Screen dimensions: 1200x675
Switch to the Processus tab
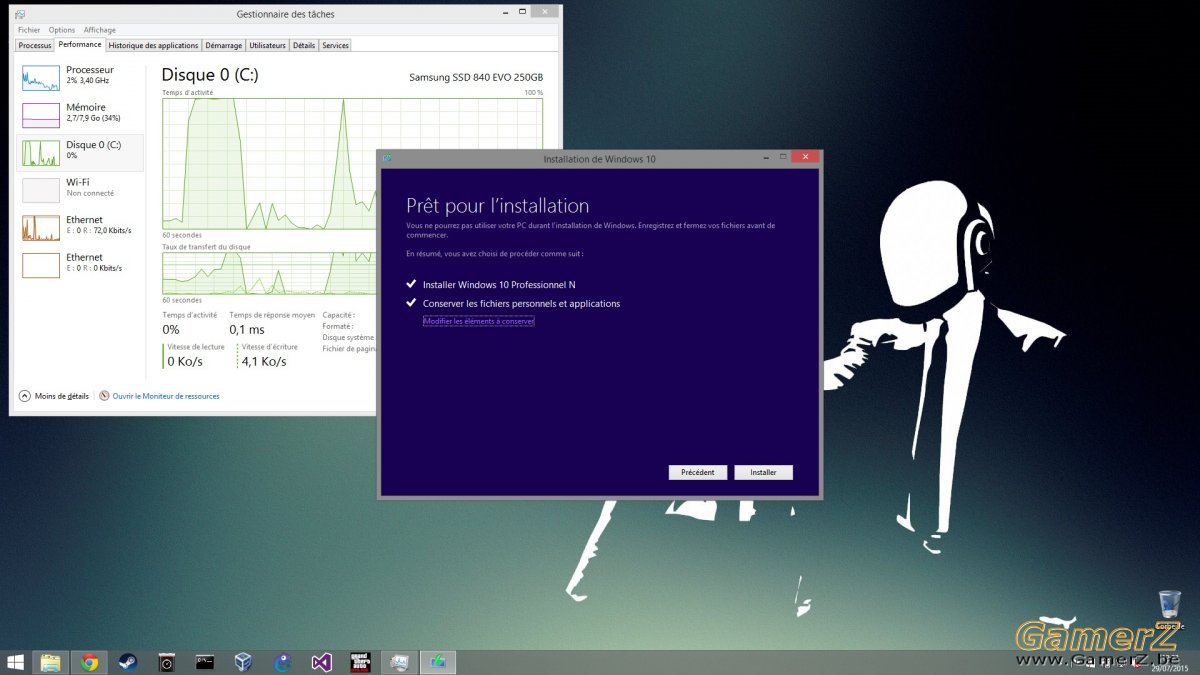pos(35,45)
